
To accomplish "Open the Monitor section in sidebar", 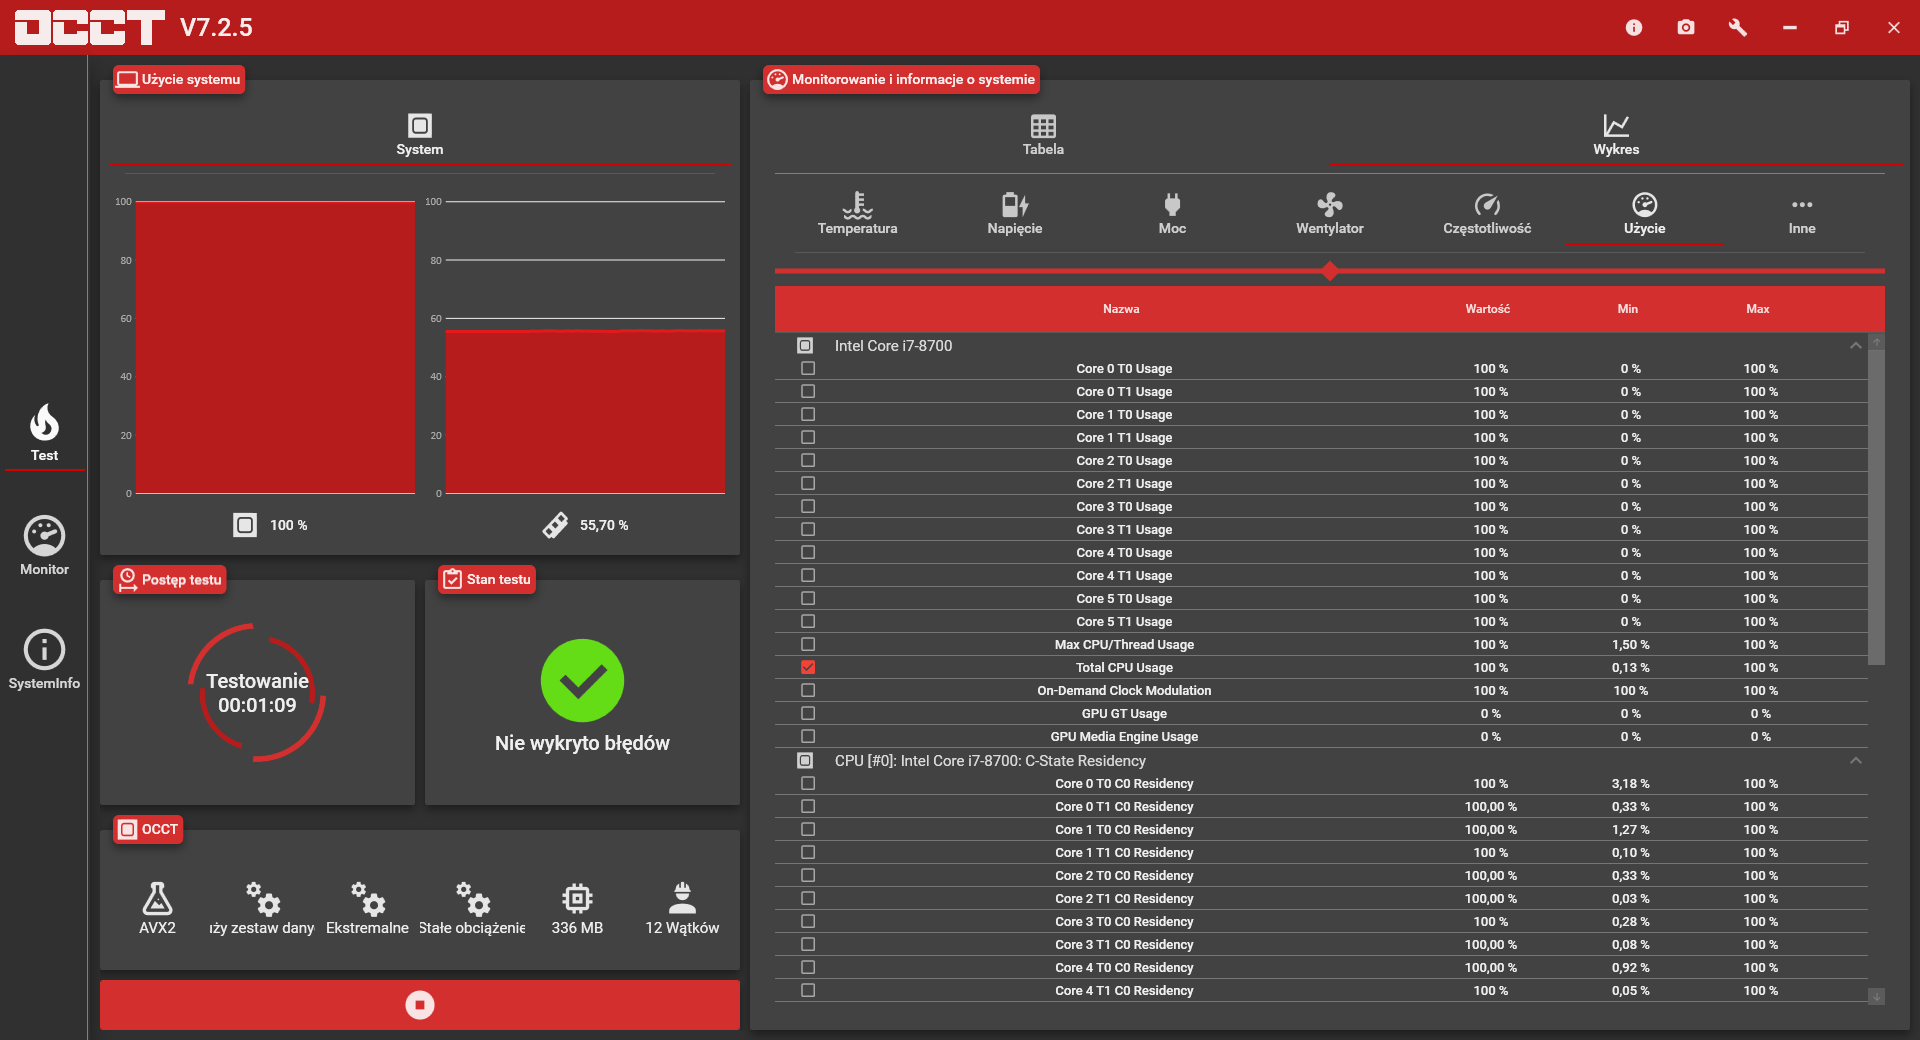I will [44, 546].
